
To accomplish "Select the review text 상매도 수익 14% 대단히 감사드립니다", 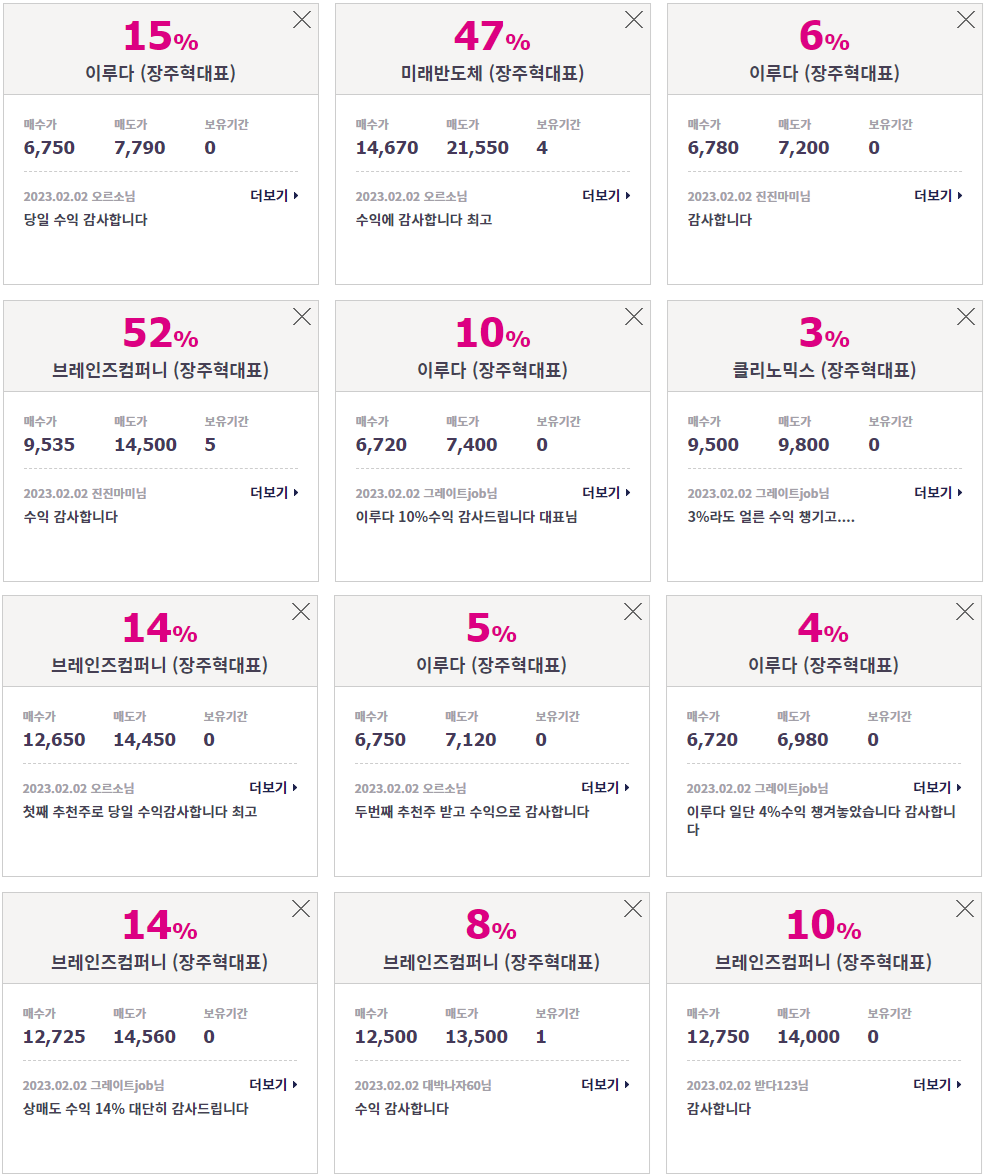I will coord(136,1108).
